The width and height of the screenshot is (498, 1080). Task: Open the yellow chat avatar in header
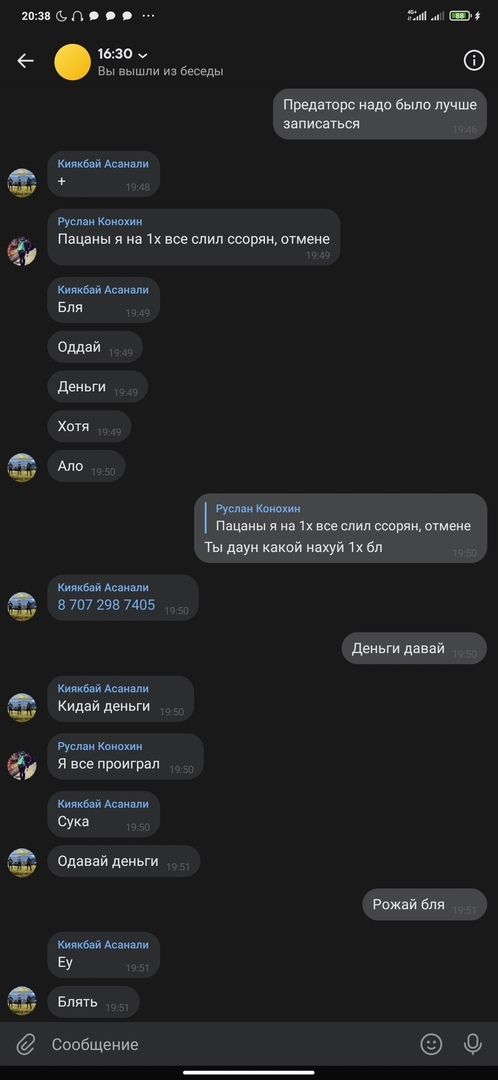click(x=72, y=62)
